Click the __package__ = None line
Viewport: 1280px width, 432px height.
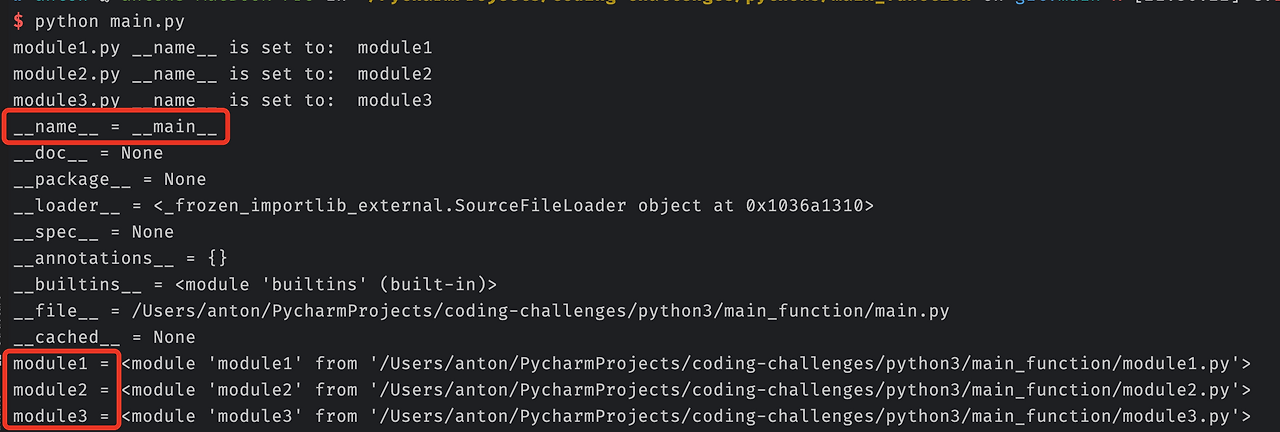109,180
